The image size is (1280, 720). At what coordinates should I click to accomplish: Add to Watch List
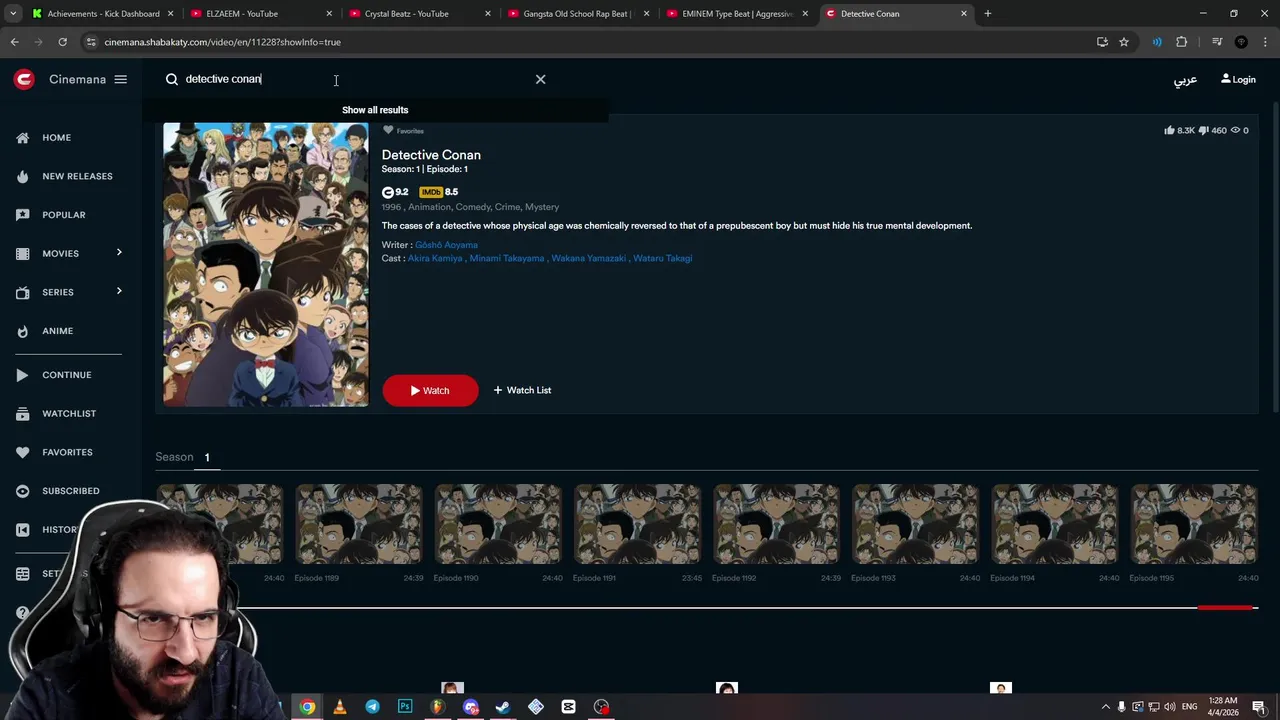(522, 390)
